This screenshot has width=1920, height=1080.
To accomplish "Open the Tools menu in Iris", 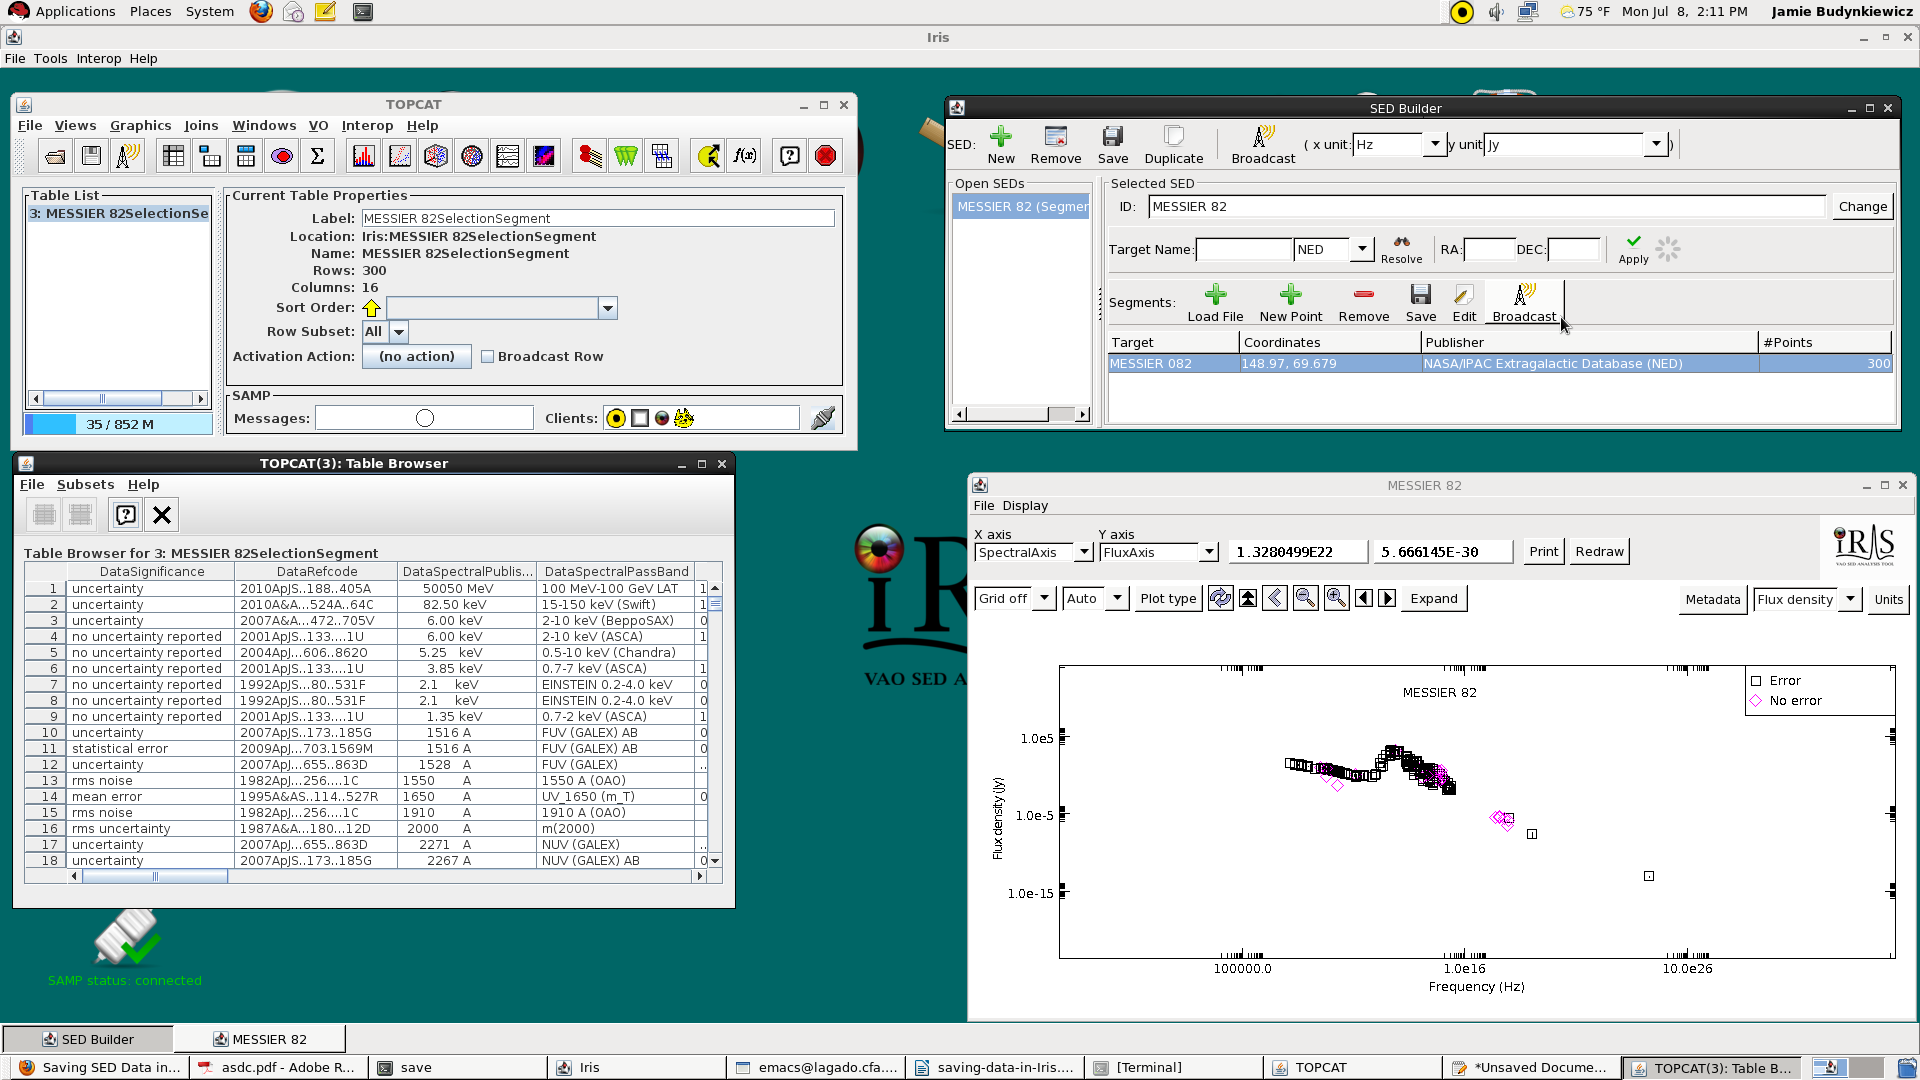I will pos(50,59).
